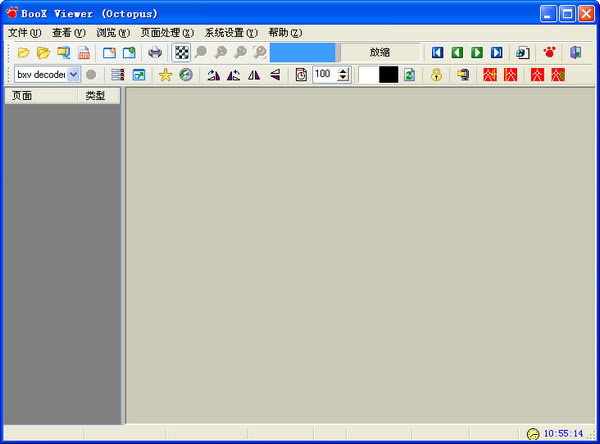
Task: Click the yellow padlock icon
Action: click(x=436, y=75)
